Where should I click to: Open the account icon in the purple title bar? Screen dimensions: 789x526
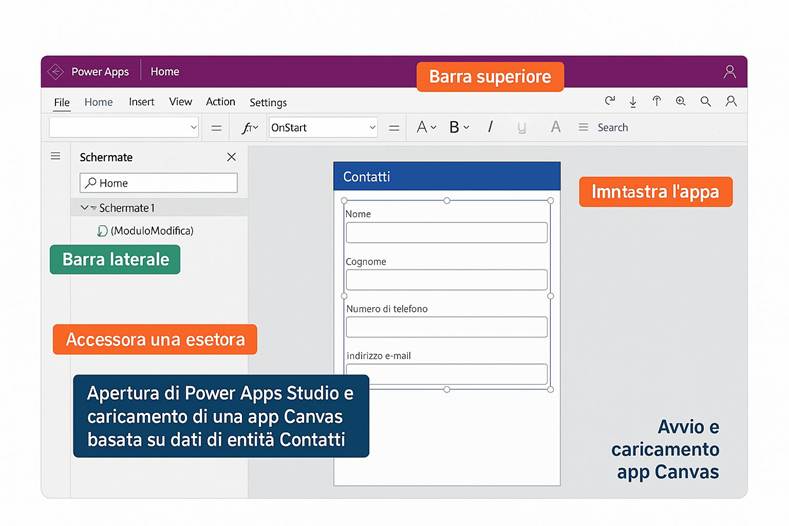[730, 72]
